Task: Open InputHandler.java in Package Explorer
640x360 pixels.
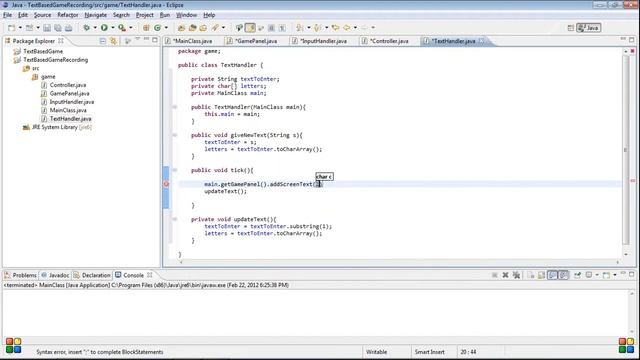Action: [72, 102]
